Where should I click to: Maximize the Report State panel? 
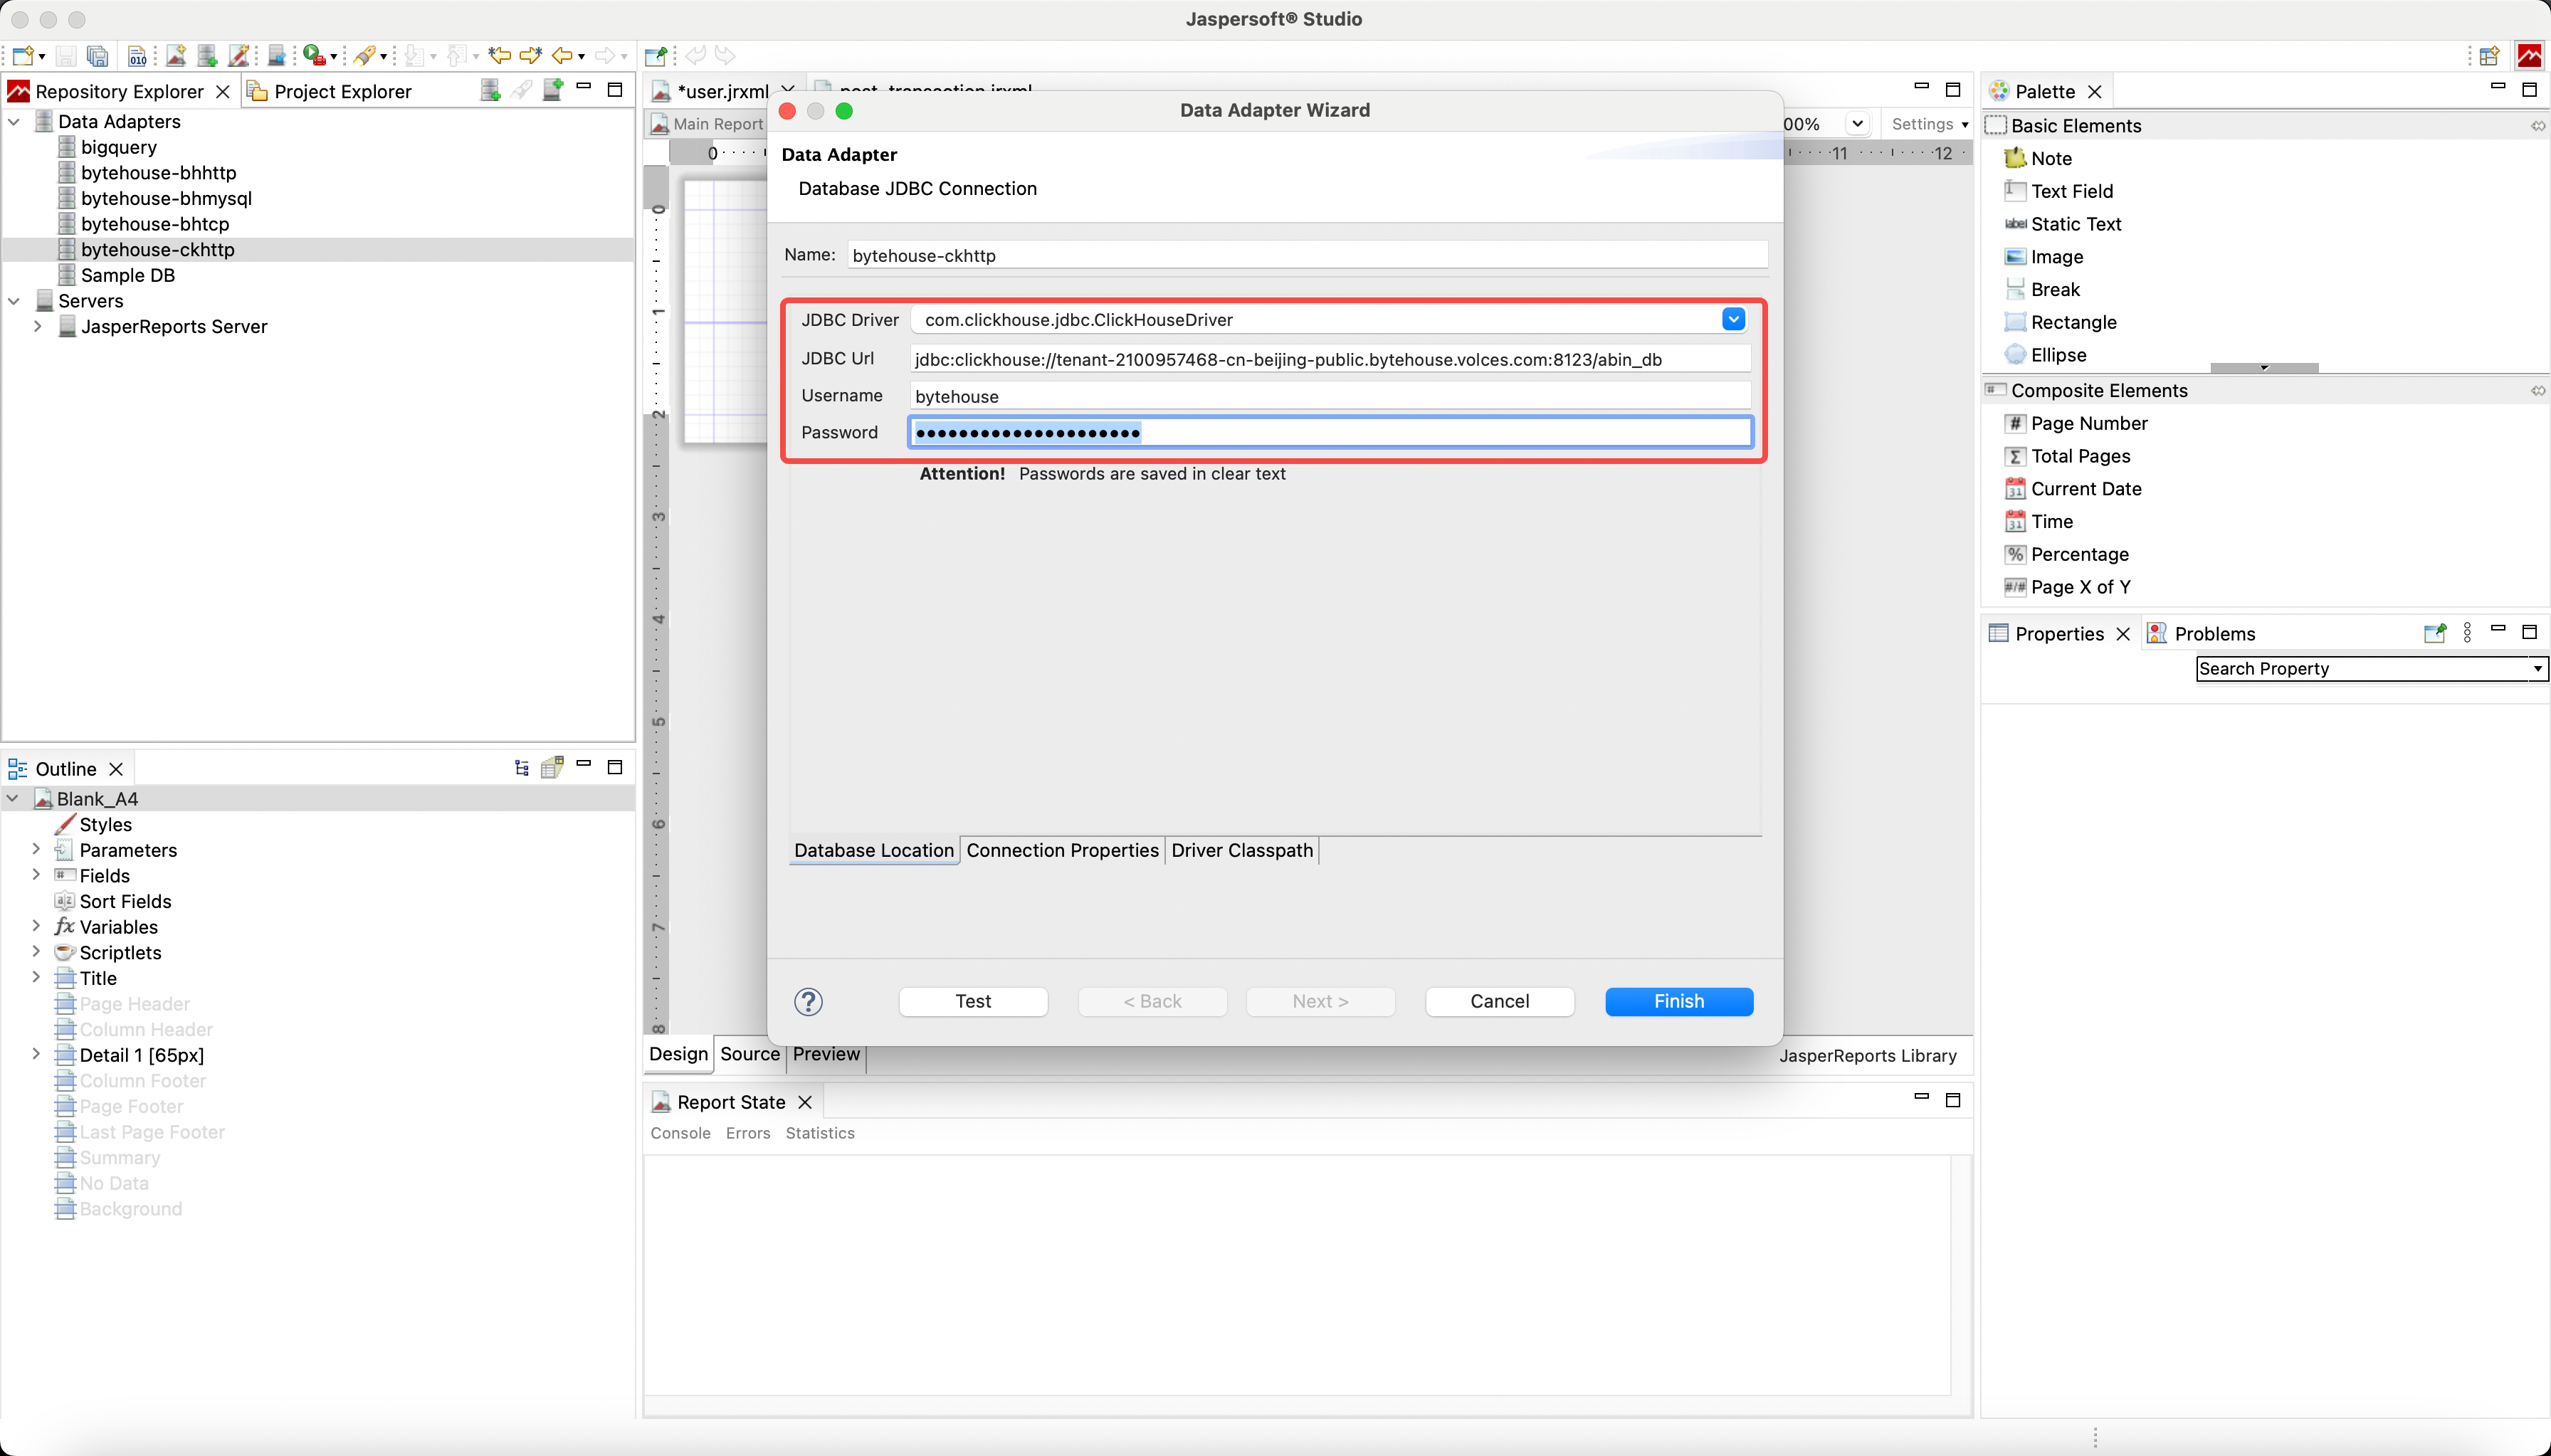[x=1953, y=1100]
